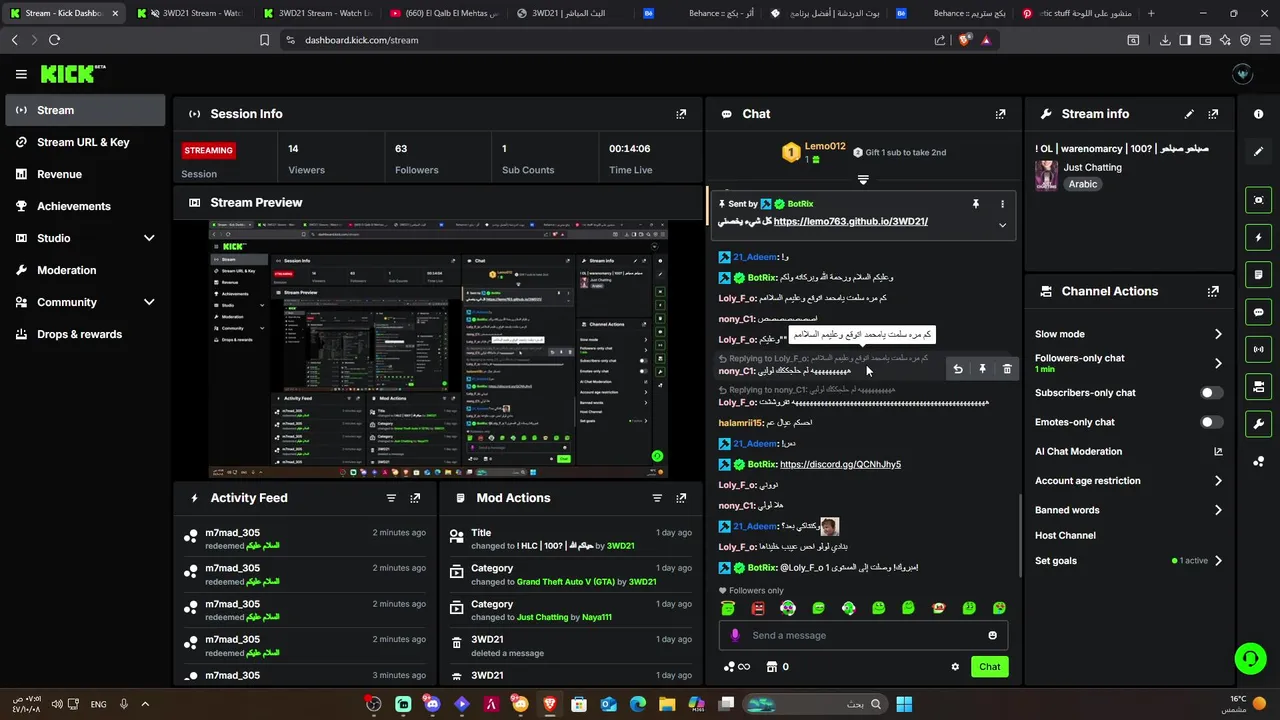Open green support headset bubble

pos(1250,658)
